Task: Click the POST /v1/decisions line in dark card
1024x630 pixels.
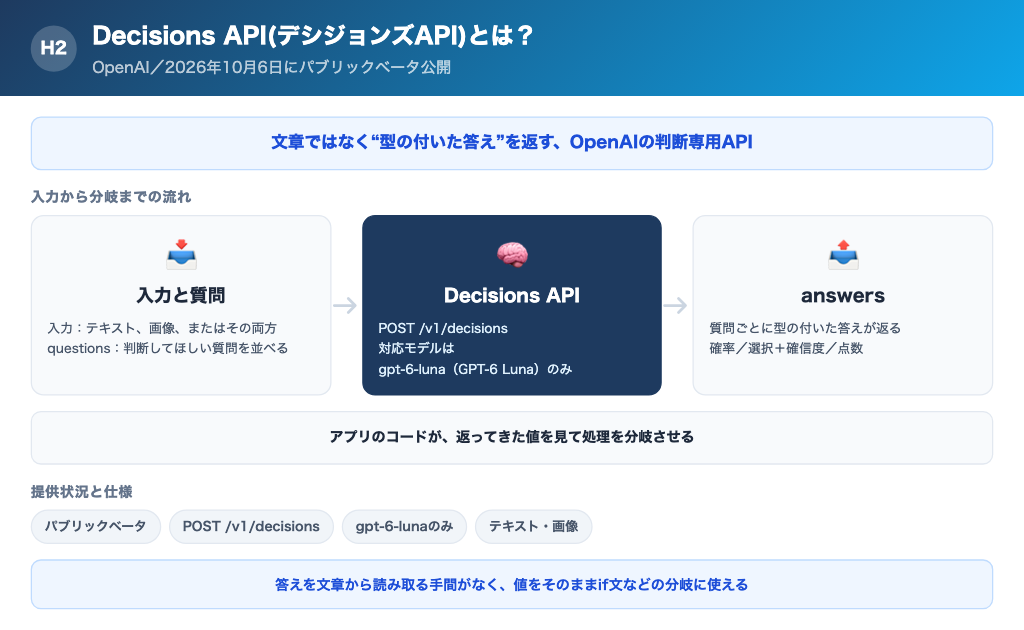Action: pyautogui.click(x=443, y=328)
